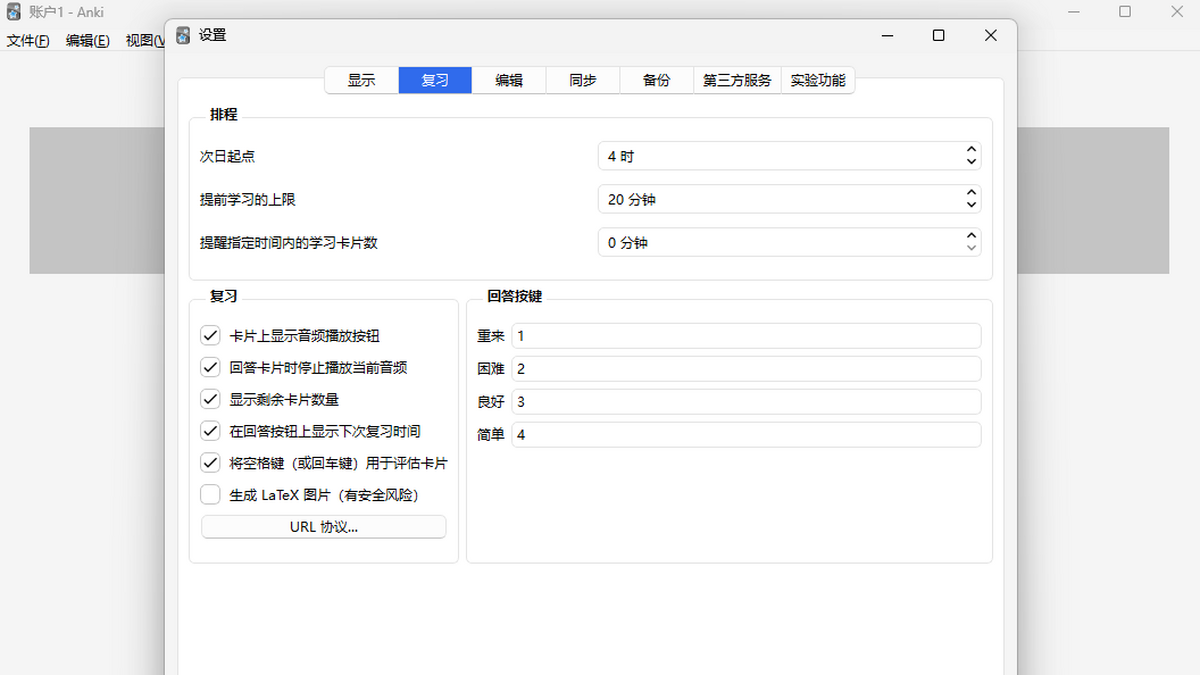Minimize the main Anki window

(x=1074, y=12)
